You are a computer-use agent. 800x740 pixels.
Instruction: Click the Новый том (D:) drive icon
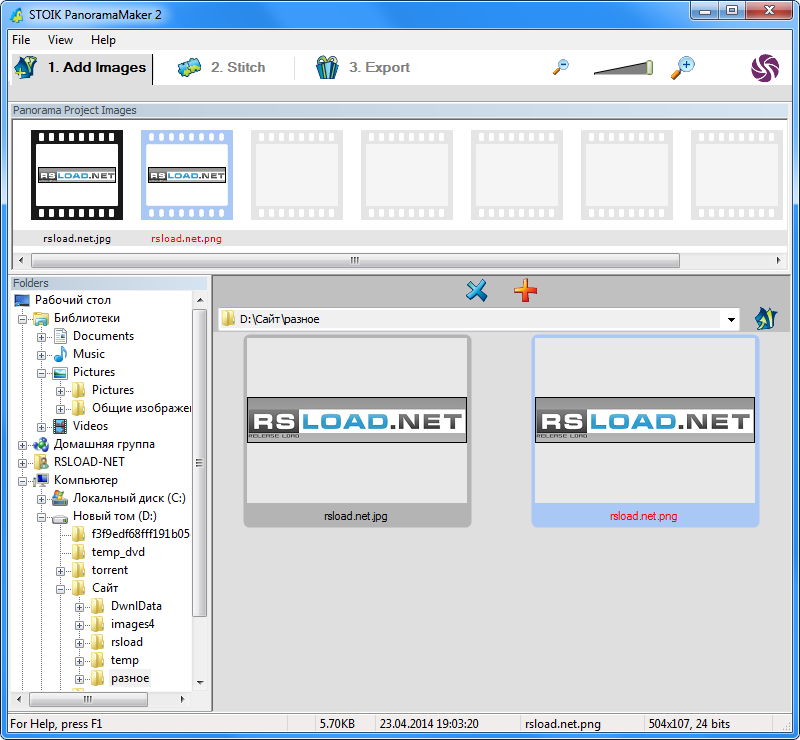tap(60, 517)
